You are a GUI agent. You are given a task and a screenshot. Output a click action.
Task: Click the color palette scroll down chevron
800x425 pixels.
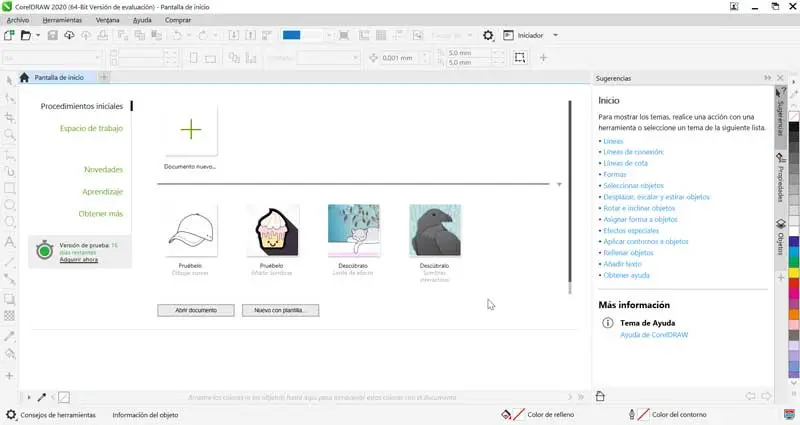(x=794, y=382)
